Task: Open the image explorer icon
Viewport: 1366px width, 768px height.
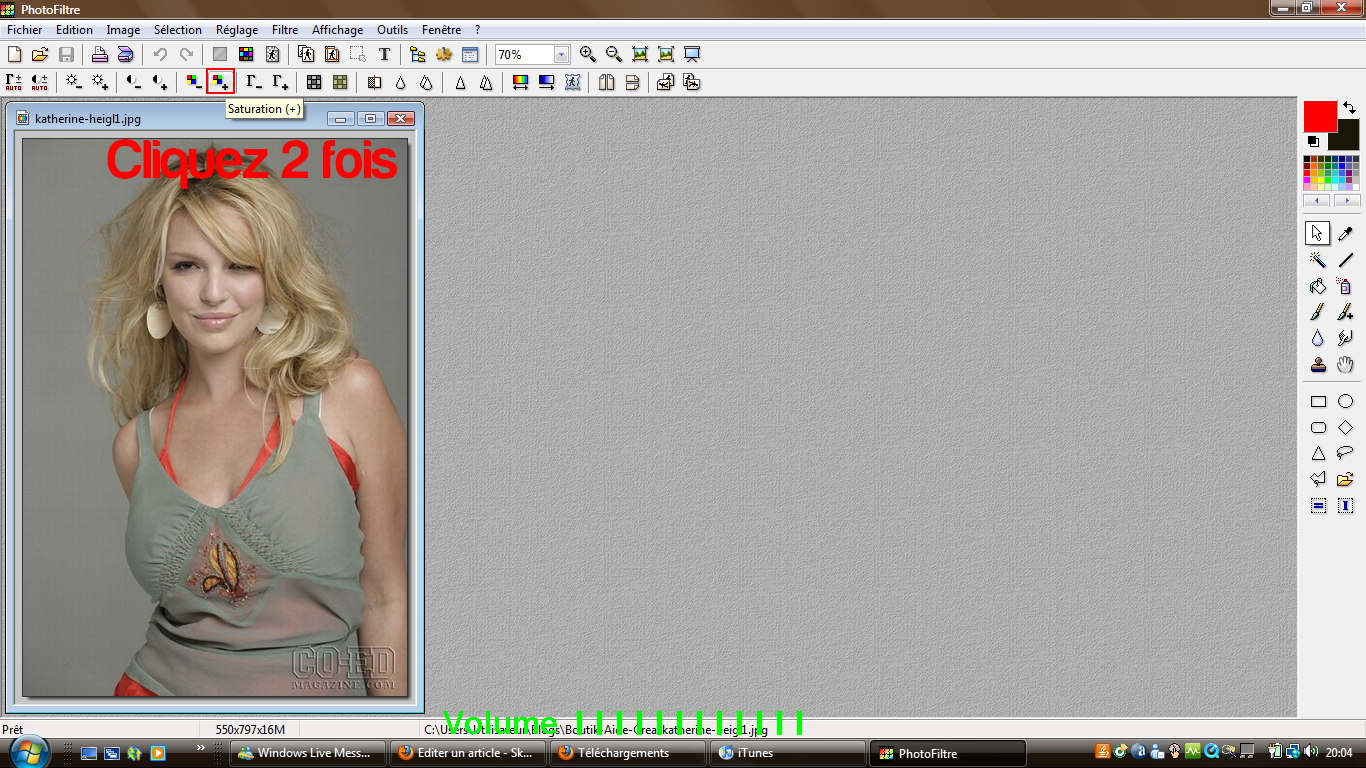Action: click(x=418, y=55)
